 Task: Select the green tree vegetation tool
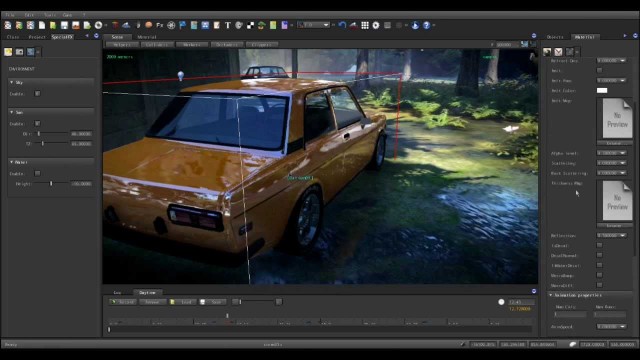click(x=262, y=25)
